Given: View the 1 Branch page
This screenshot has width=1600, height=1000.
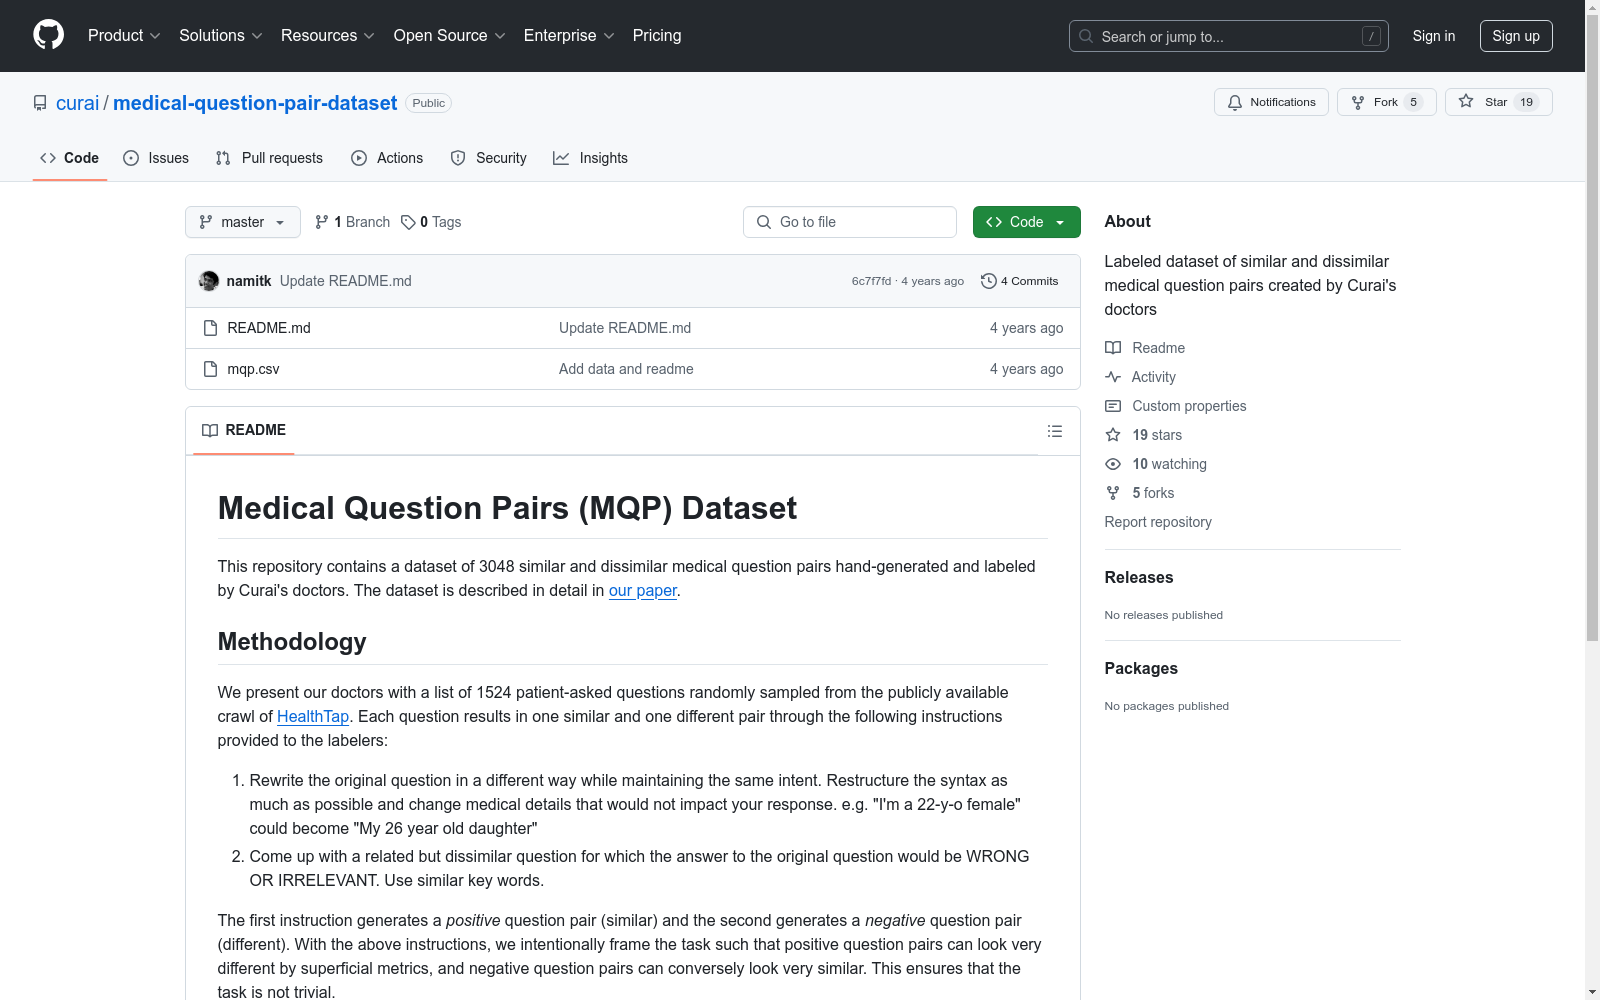Looking at the screenshot, I should 352,222.
